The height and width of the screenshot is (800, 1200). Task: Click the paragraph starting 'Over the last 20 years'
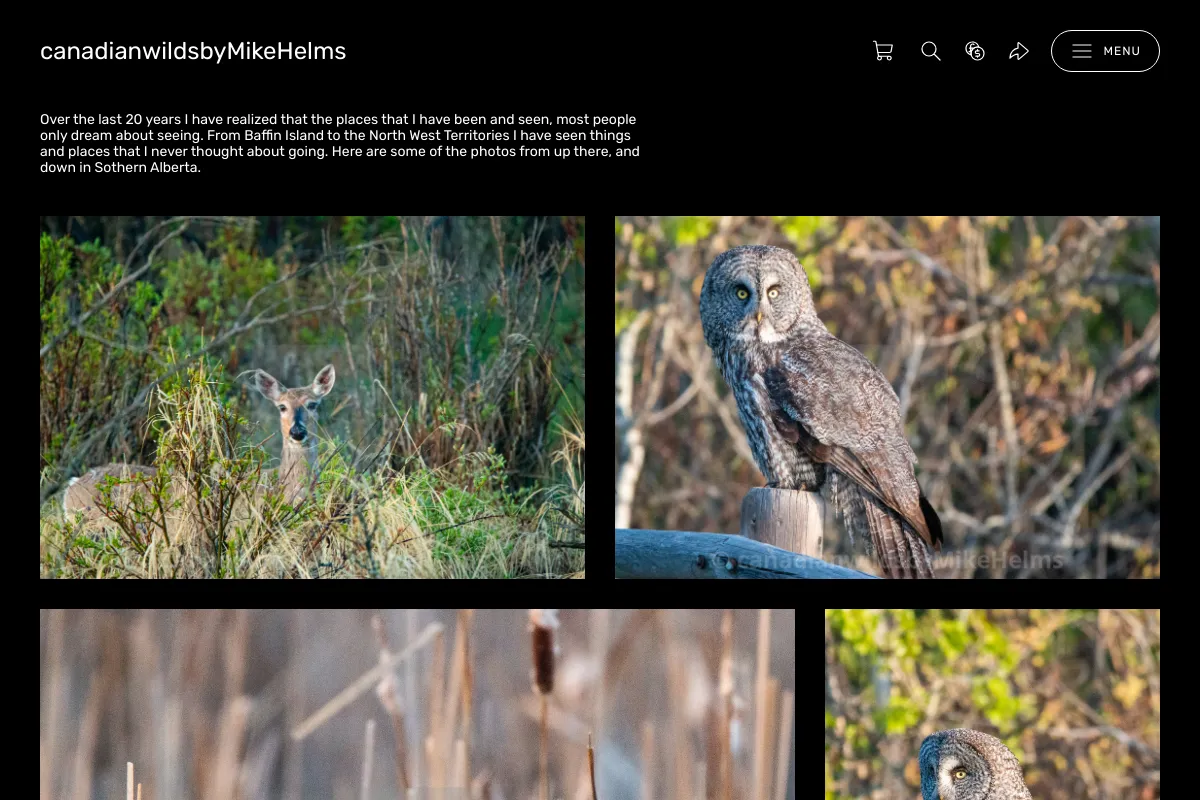coord(340,143)
